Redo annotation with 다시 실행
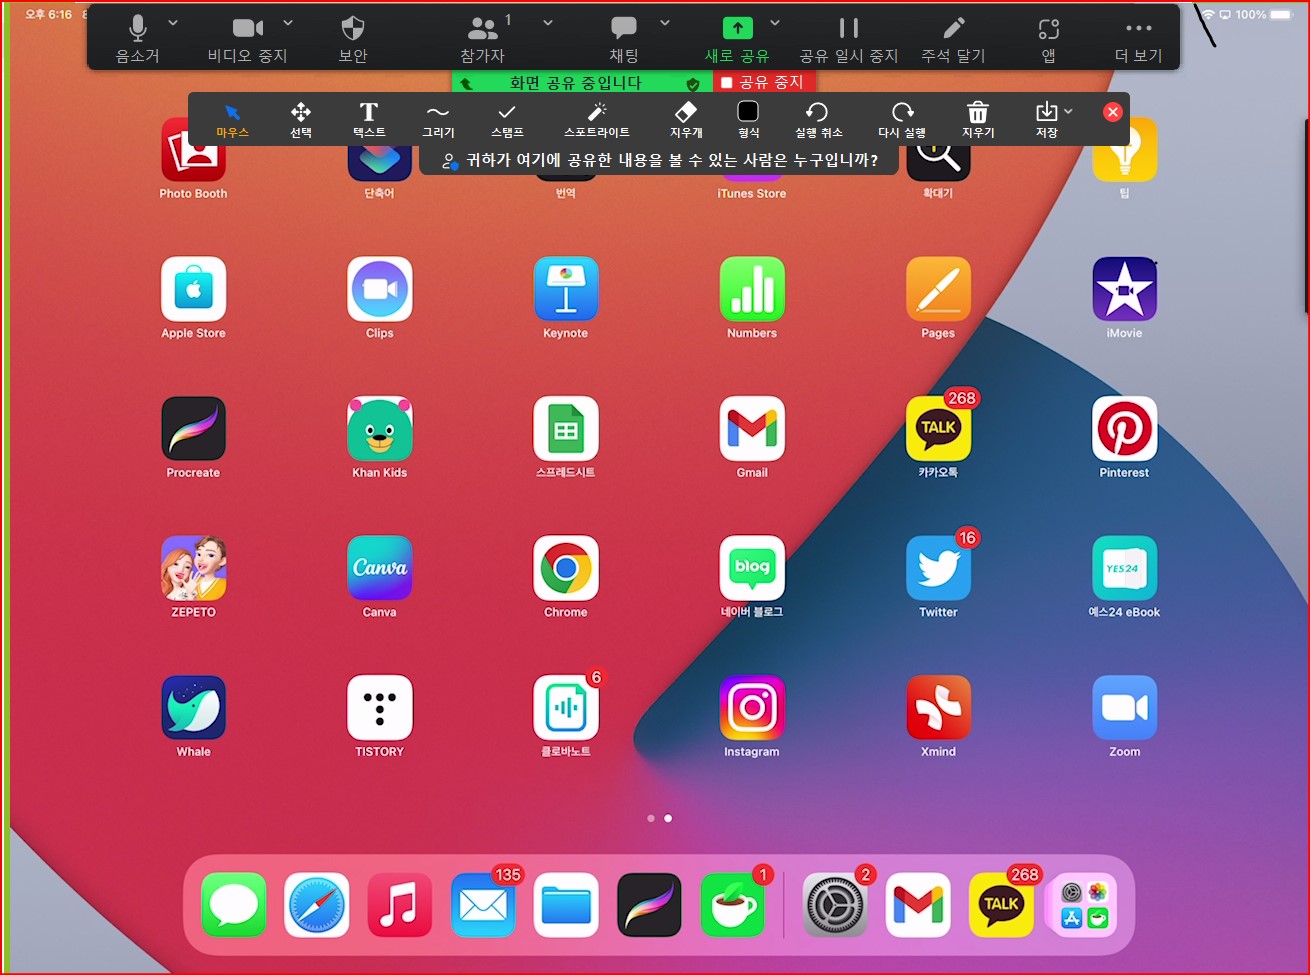This screenshot has height=975, width=1310. (902, 120)
